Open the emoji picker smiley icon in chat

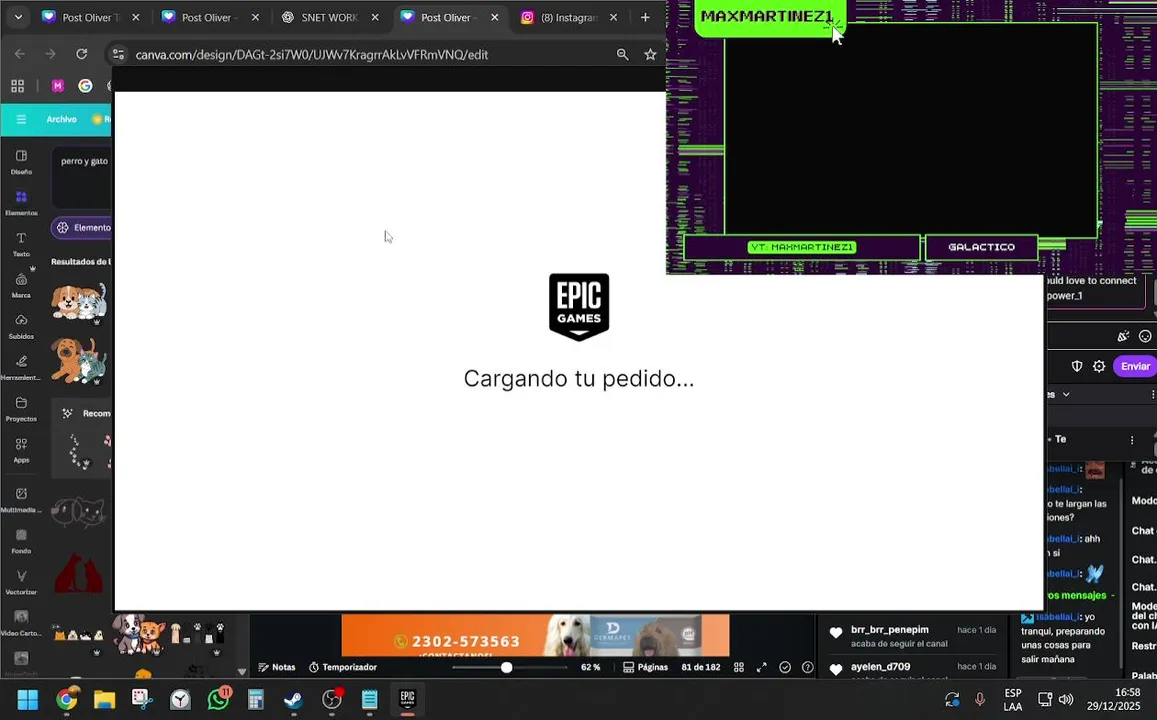point(1144,336)
